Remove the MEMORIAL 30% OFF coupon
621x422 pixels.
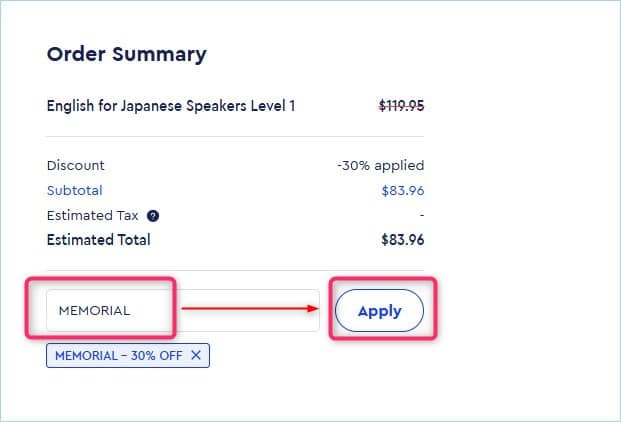[x=196, y=355]
